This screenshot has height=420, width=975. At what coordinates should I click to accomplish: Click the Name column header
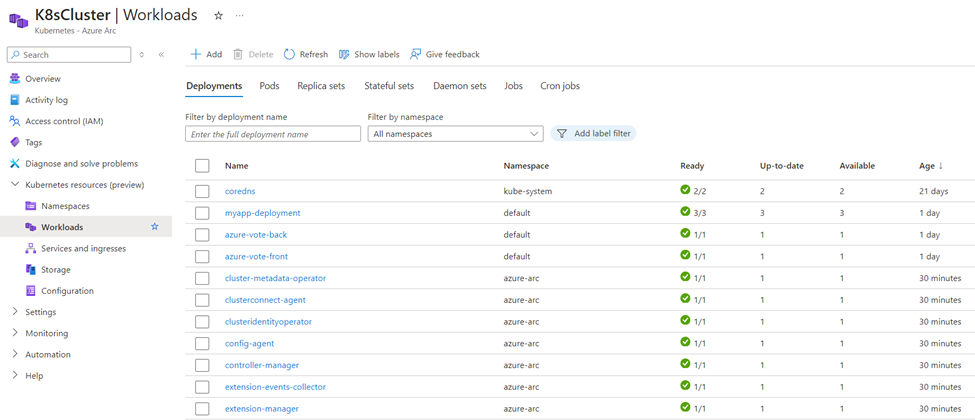[x=237, y=166]
